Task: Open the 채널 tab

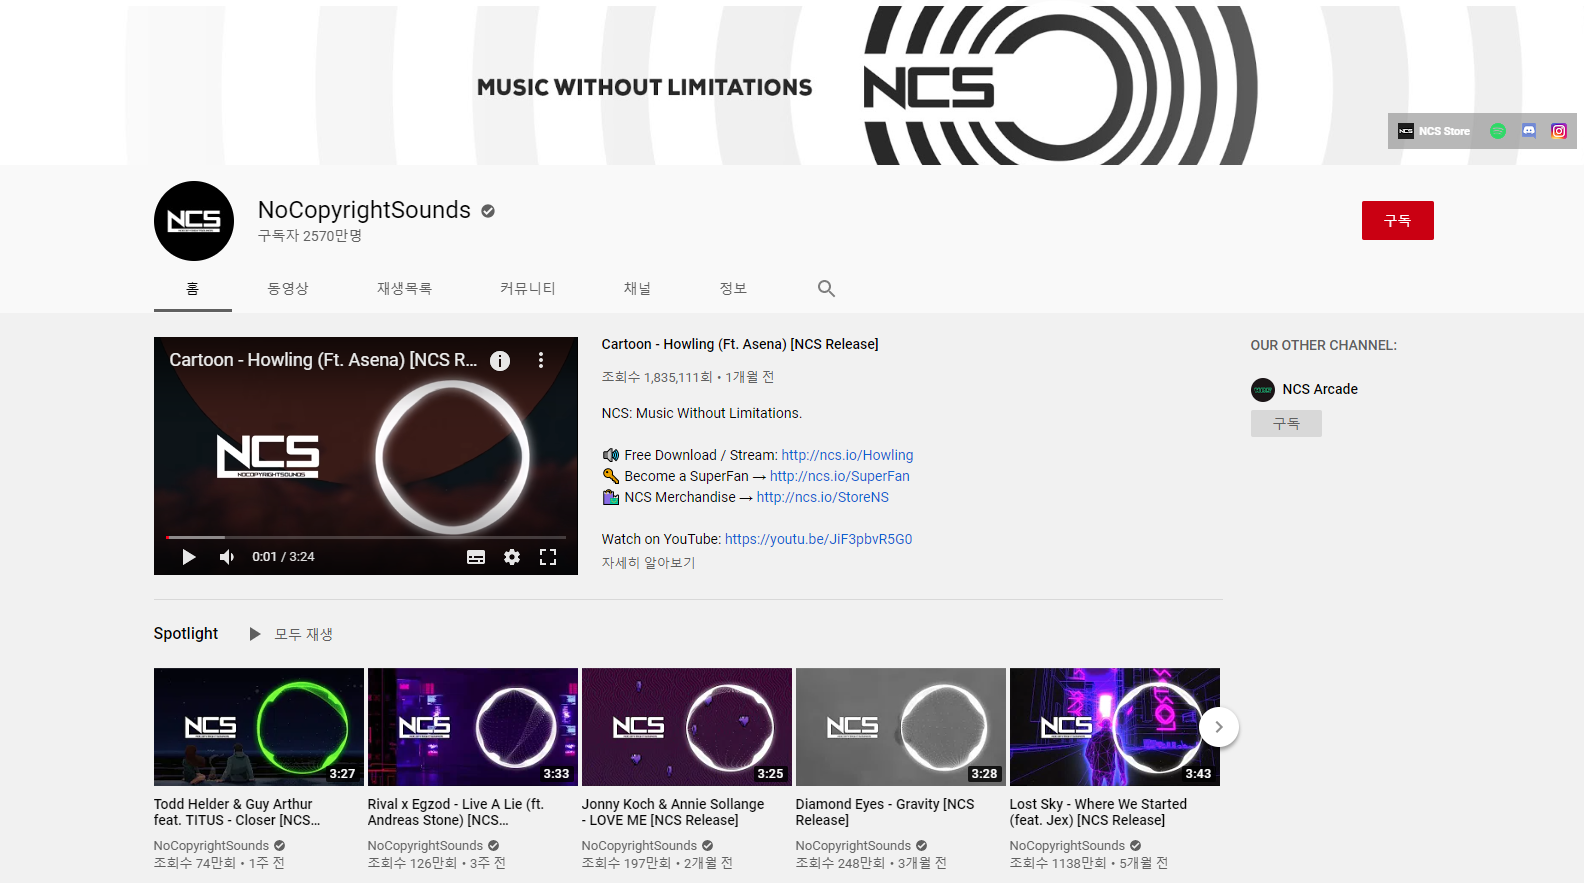Action: pyautogui.click(x=637, y=288)
